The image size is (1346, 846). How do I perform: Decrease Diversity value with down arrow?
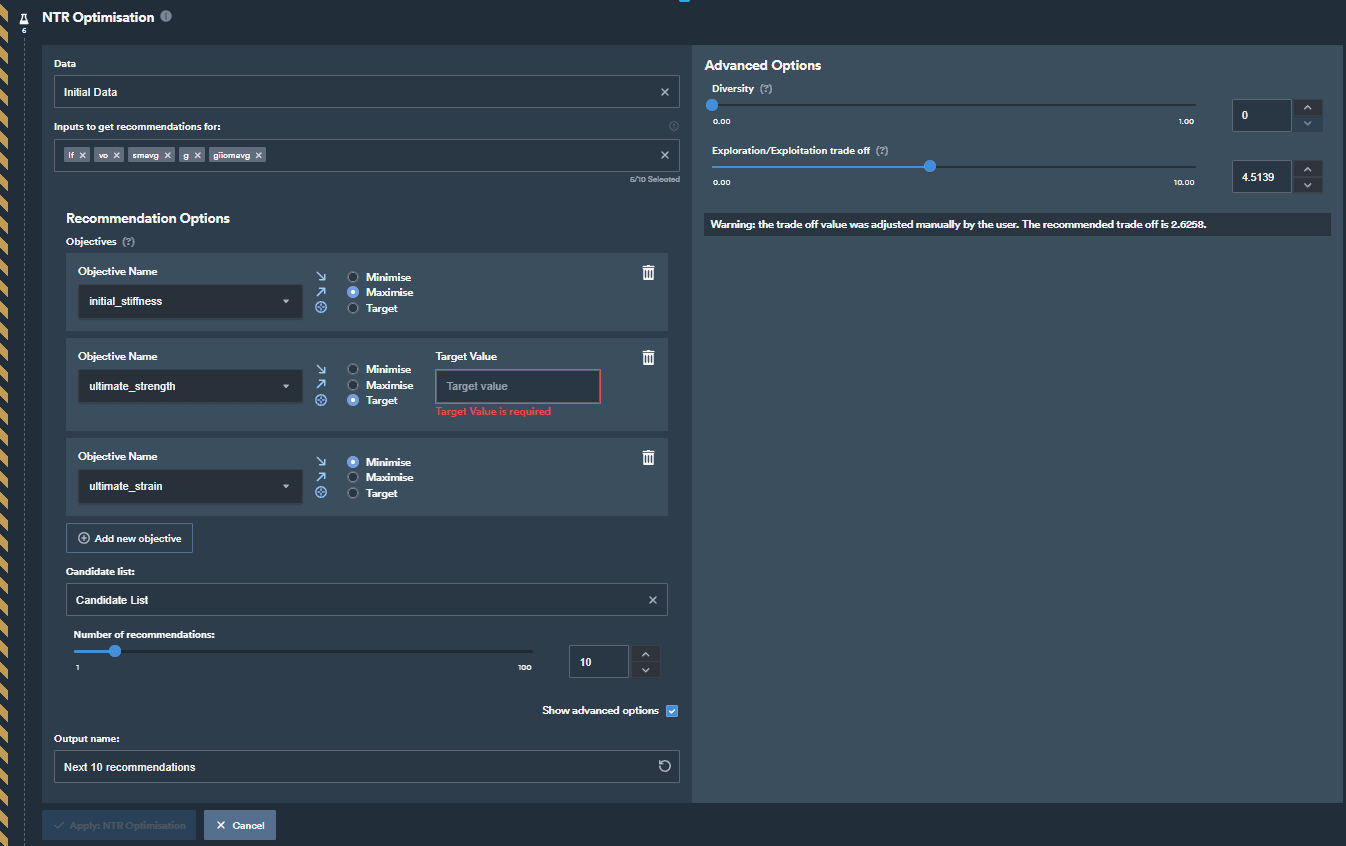(1308, 123)
